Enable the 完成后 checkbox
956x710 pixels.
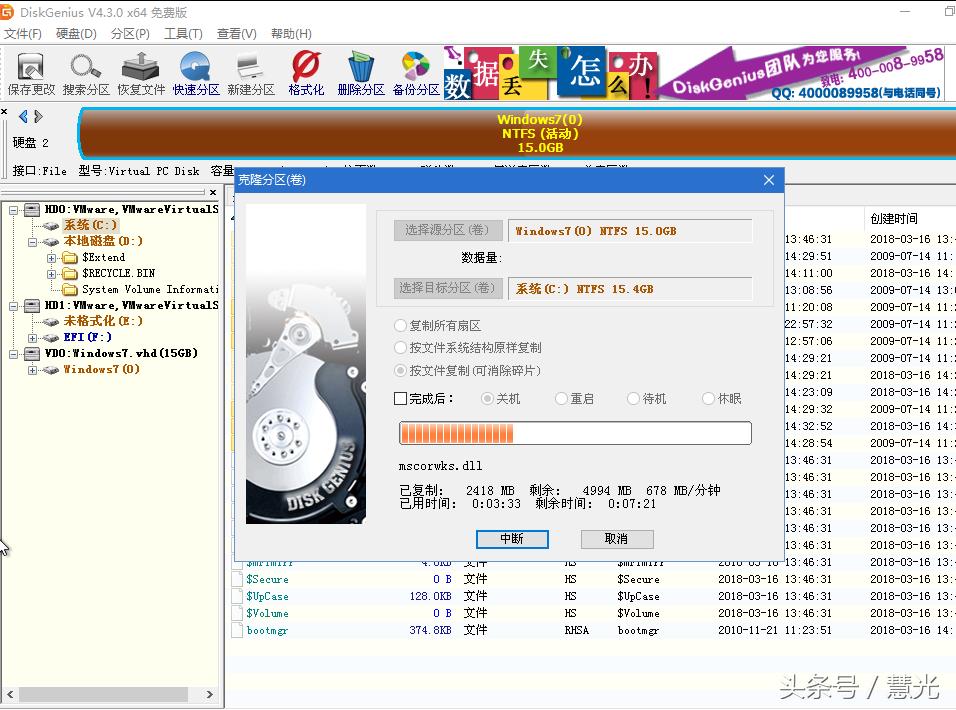click(401, 398)
